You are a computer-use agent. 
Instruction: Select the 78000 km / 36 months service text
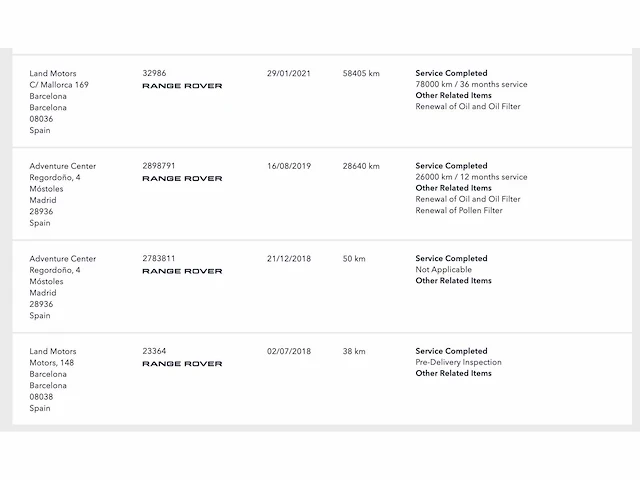pos(471,84)
